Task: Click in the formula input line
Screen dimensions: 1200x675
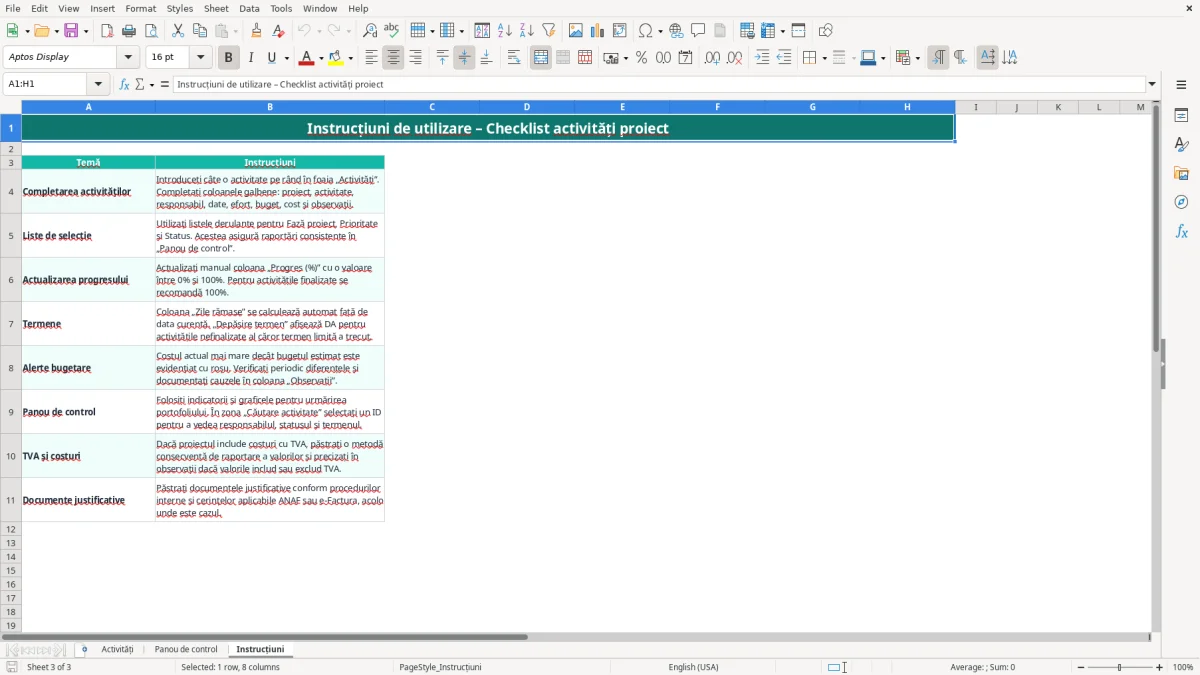Action: 659,85
